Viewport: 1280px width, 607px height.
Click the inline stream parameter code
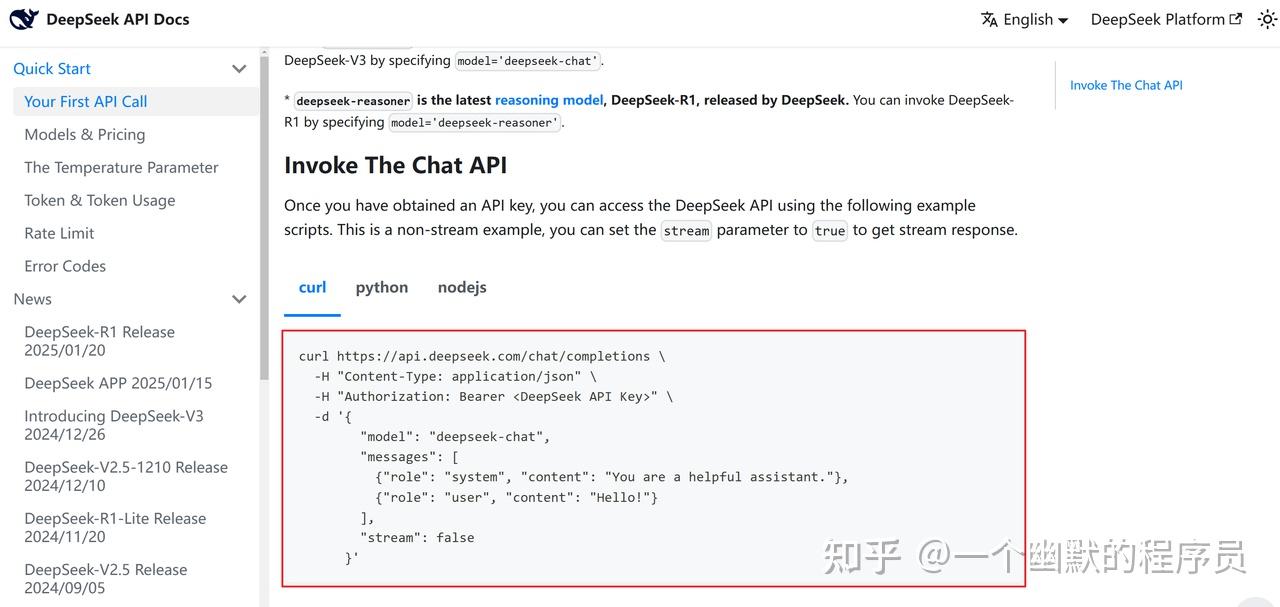coord(686,231)
